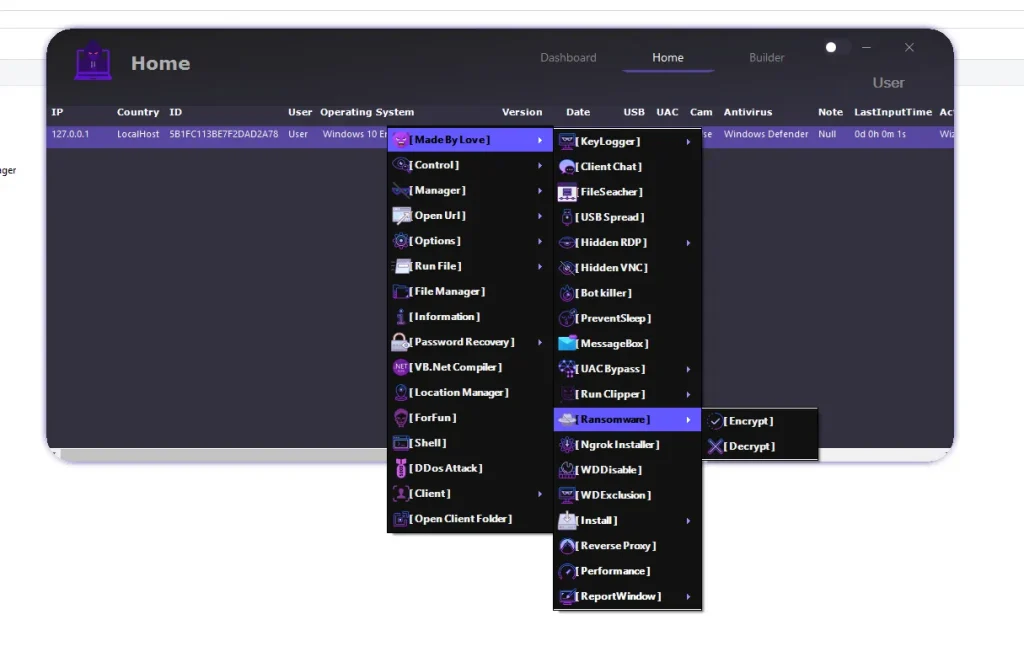Click the Ngrok Installer entry

[614, 444]
